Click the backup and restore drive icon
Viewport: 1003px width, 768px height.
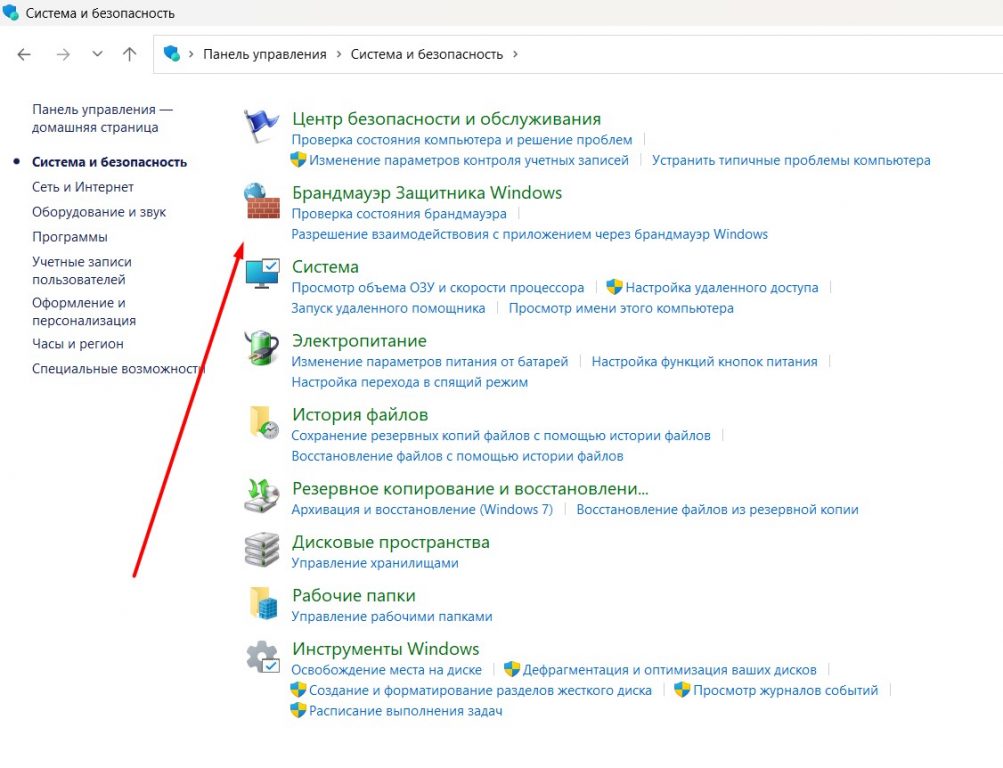262,496
